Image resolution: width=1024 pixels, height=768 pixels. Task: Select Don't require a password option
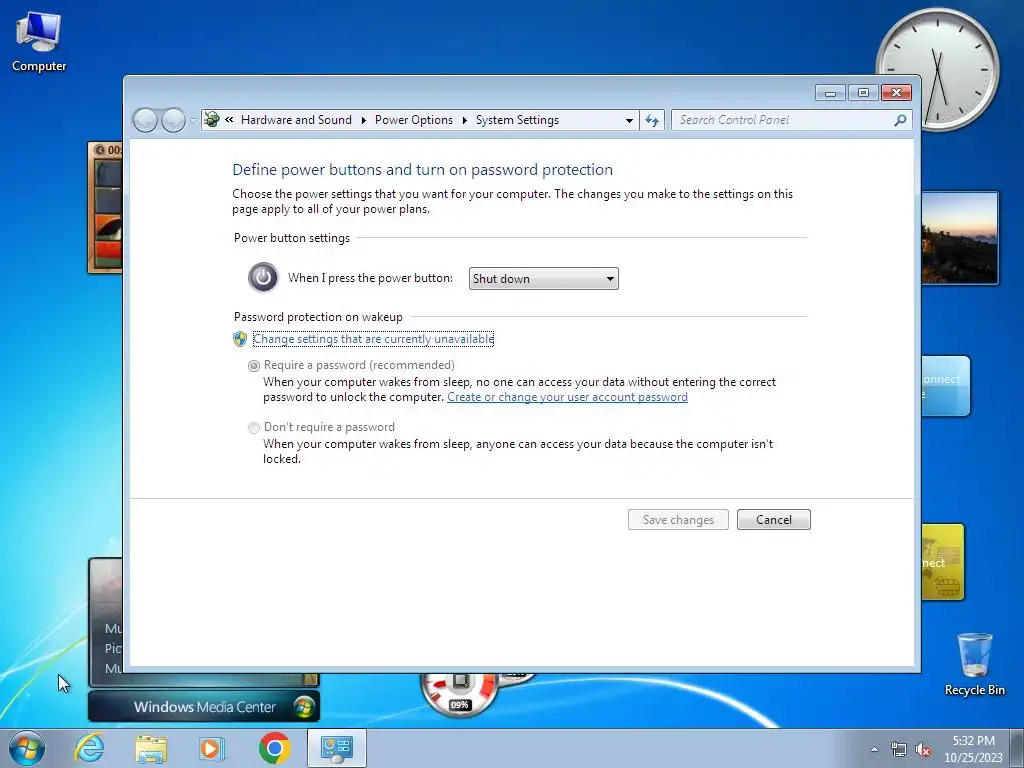tap(254, 428)
